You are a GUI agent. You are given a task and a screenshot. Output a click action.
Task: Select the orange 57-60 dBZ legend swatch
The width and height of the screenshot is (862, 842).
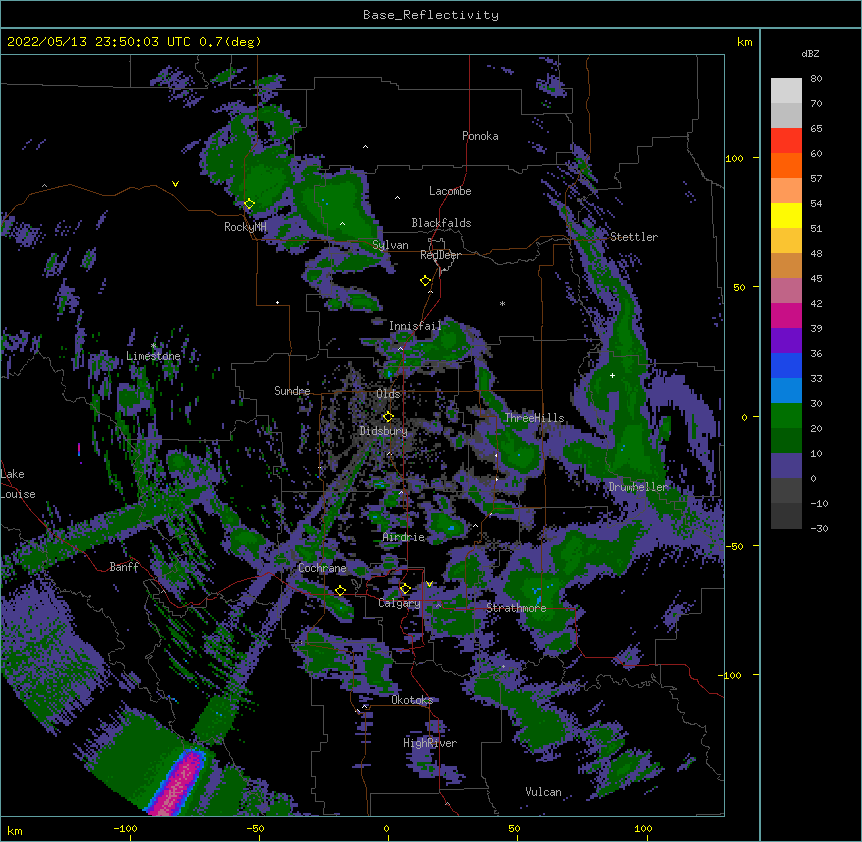(x=786, y=166)
